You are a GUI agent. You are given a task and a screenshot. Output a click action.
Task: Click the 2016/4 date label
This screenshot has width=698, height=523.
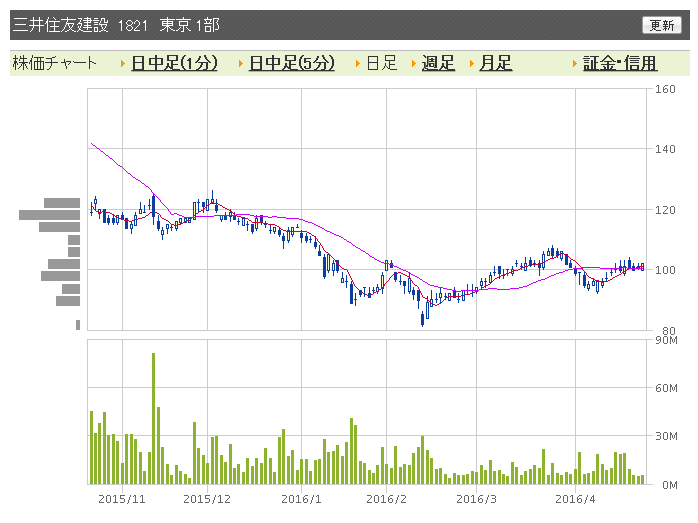[x=575, y=499]
